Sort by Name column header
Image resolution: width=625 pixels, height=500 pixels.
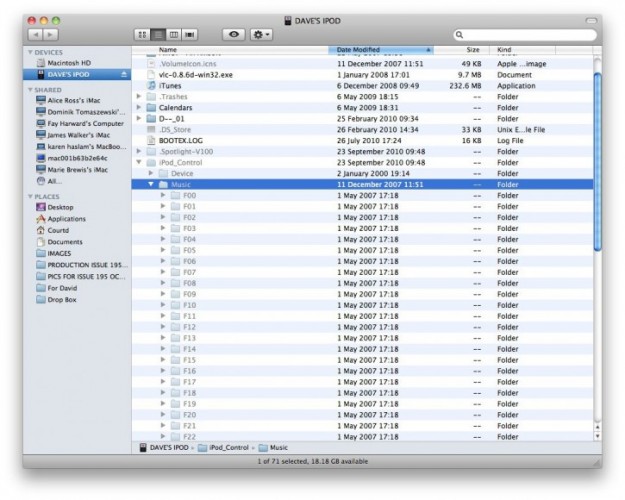(x=230, y=50)
